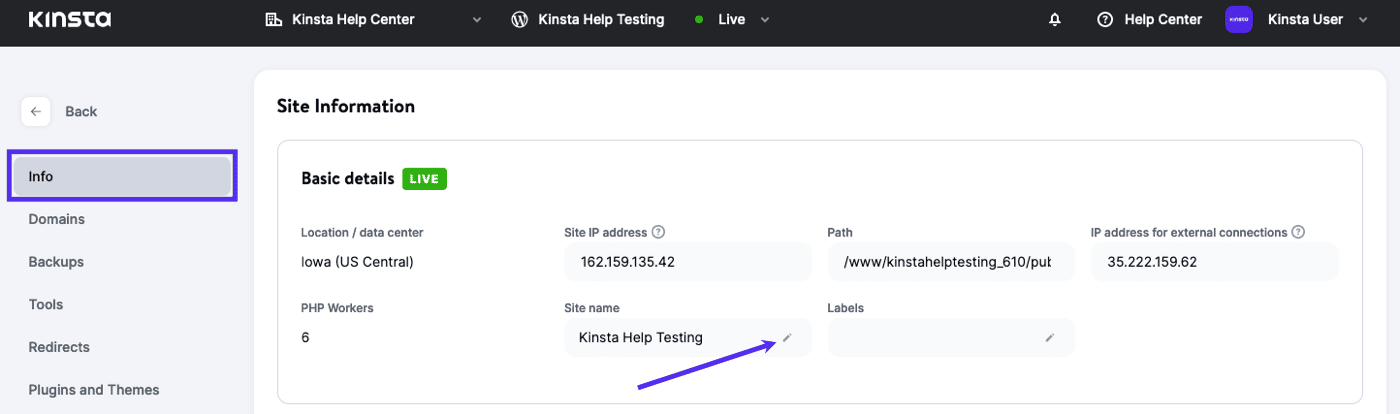Click the Location / data center label
Image resolution: width=1400 pixels, height=414 pixels.
362,232
